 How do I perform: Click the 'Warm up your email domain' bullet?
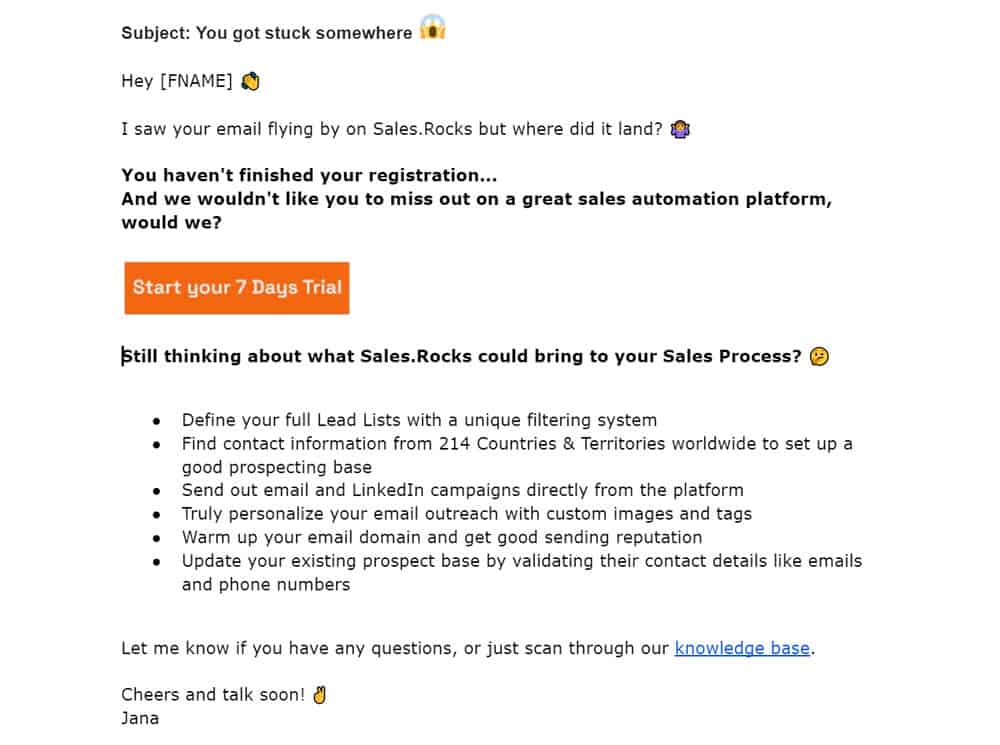[x=441, y=537]
